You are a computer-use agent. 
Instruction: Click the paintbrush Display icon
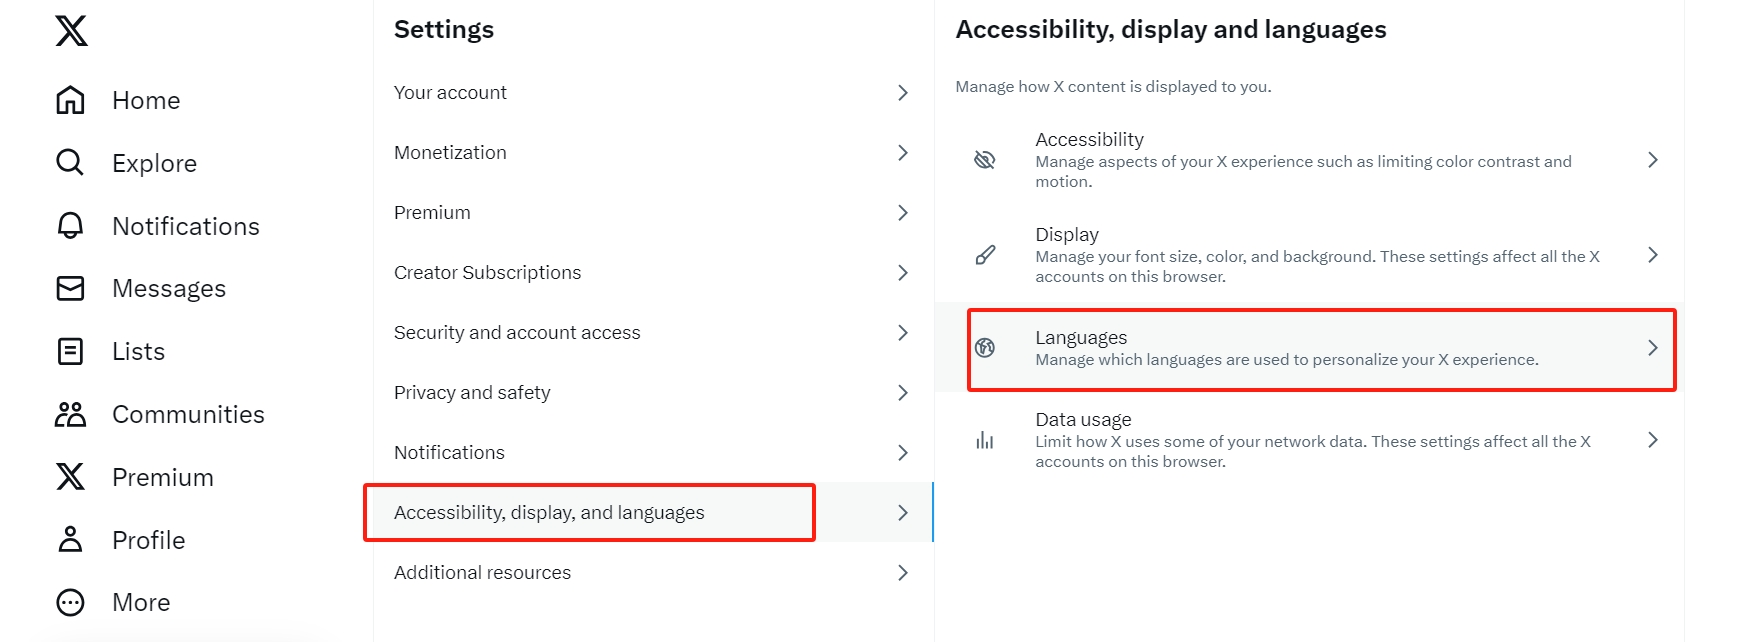click(985, 255)
